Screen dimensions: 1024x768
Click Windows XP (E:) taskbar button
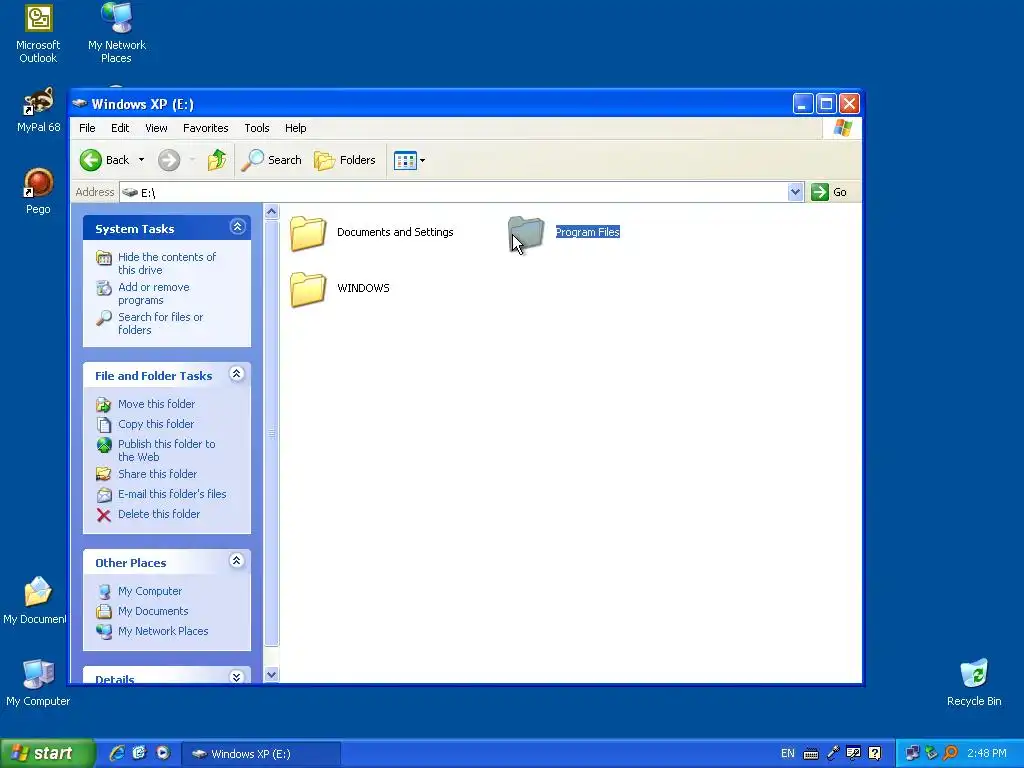261,754
